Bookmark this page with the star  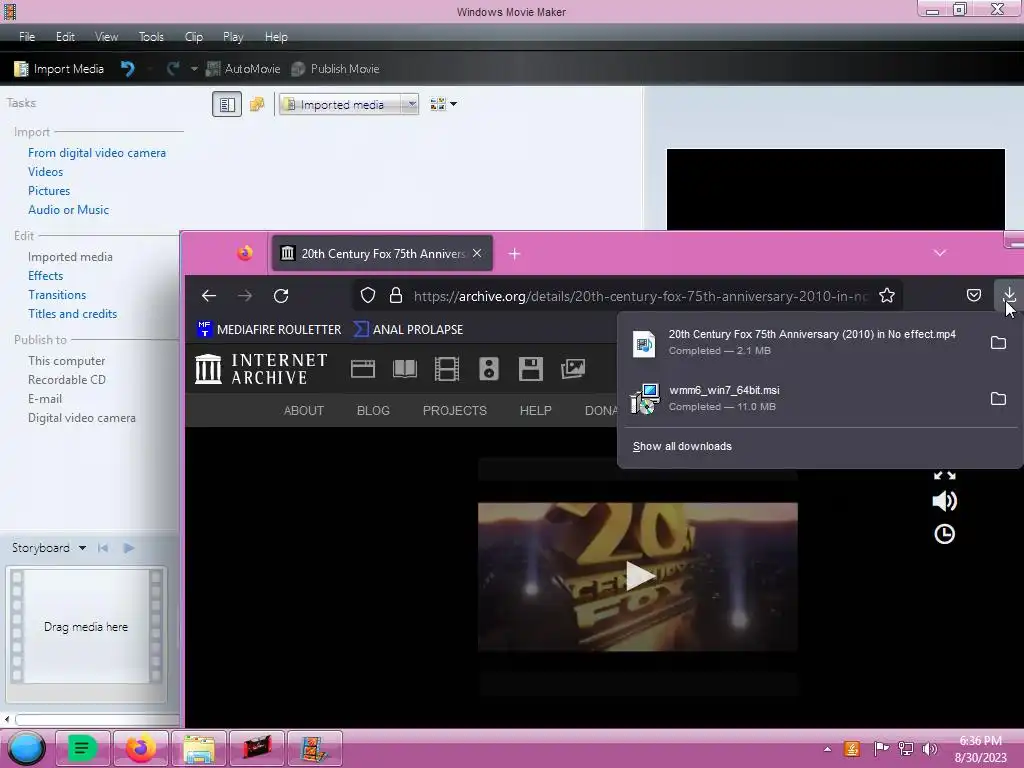tap(886, 296)
